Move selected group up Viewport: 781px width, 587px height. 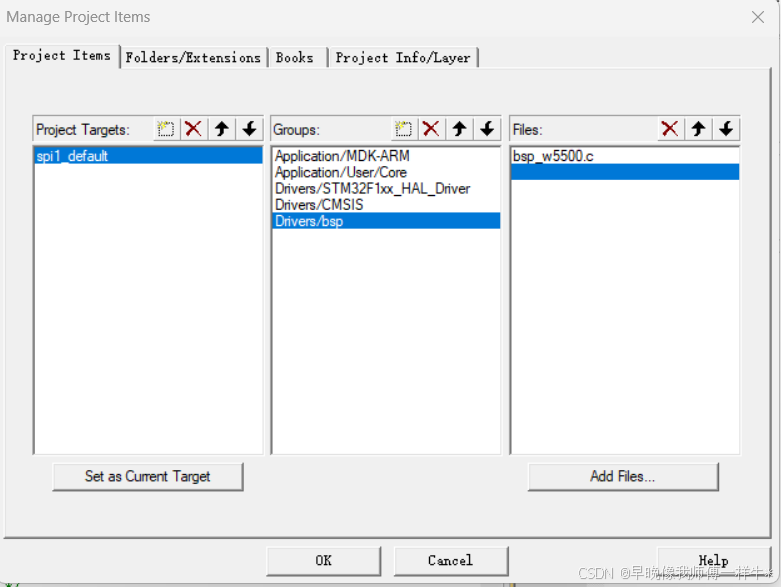pyautogui.click(x=459, y=129)
